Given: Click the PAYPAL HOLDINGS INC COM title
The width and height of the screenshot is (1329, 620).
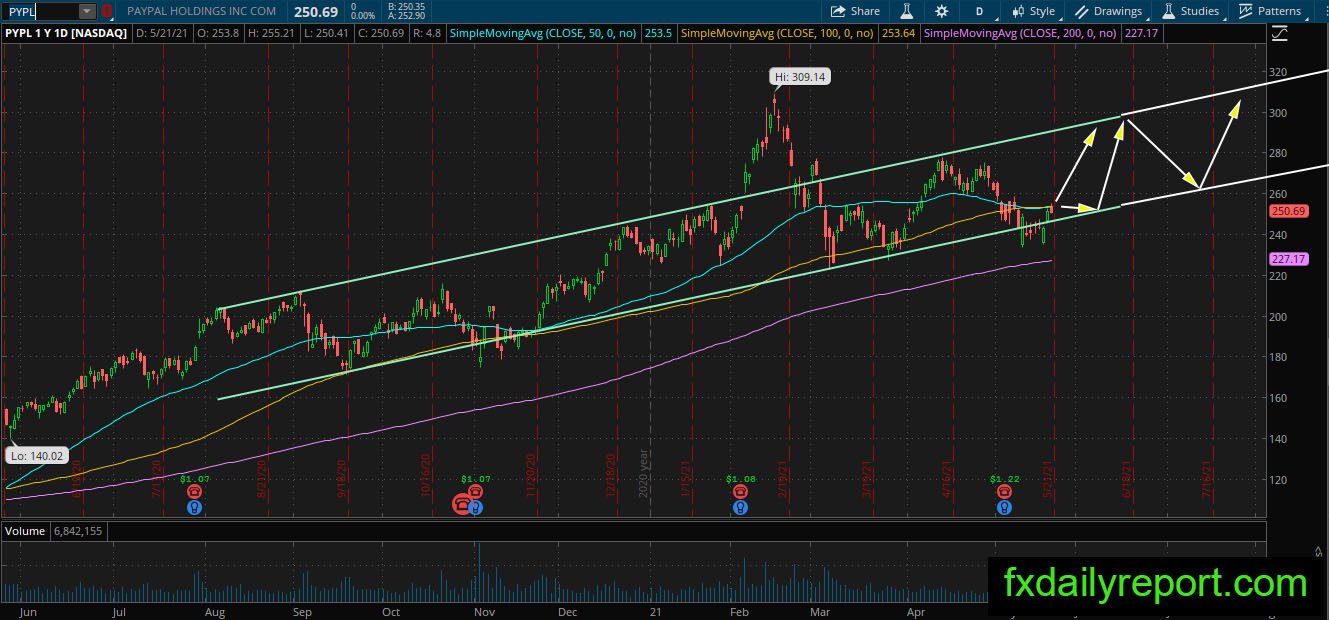Looking at the screenshot, I should coord(202,11).
